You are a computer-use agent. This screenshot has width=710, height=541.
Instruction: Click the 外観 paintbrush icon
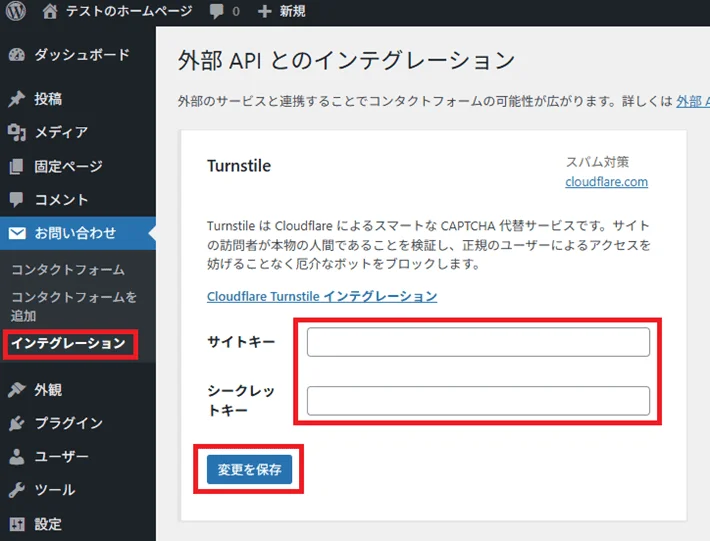pos(16,390)
